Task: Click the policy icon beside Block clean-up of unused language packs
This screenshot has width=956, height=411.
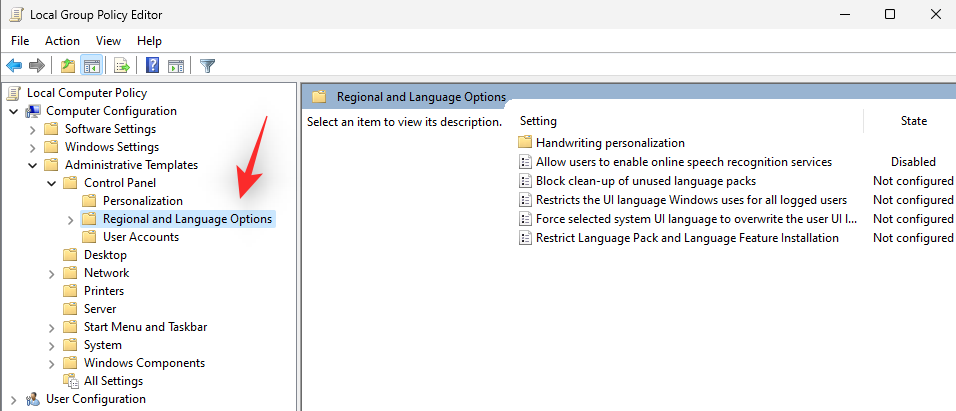Action: click(x=525, y=181)
